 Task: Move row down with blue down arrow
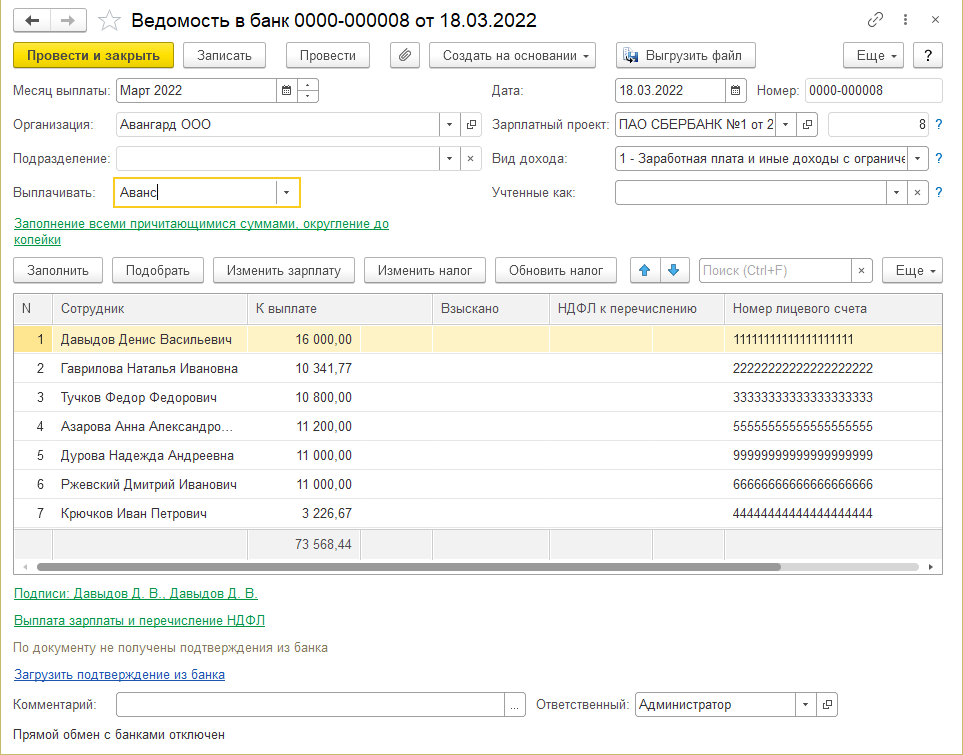[673, 270]
